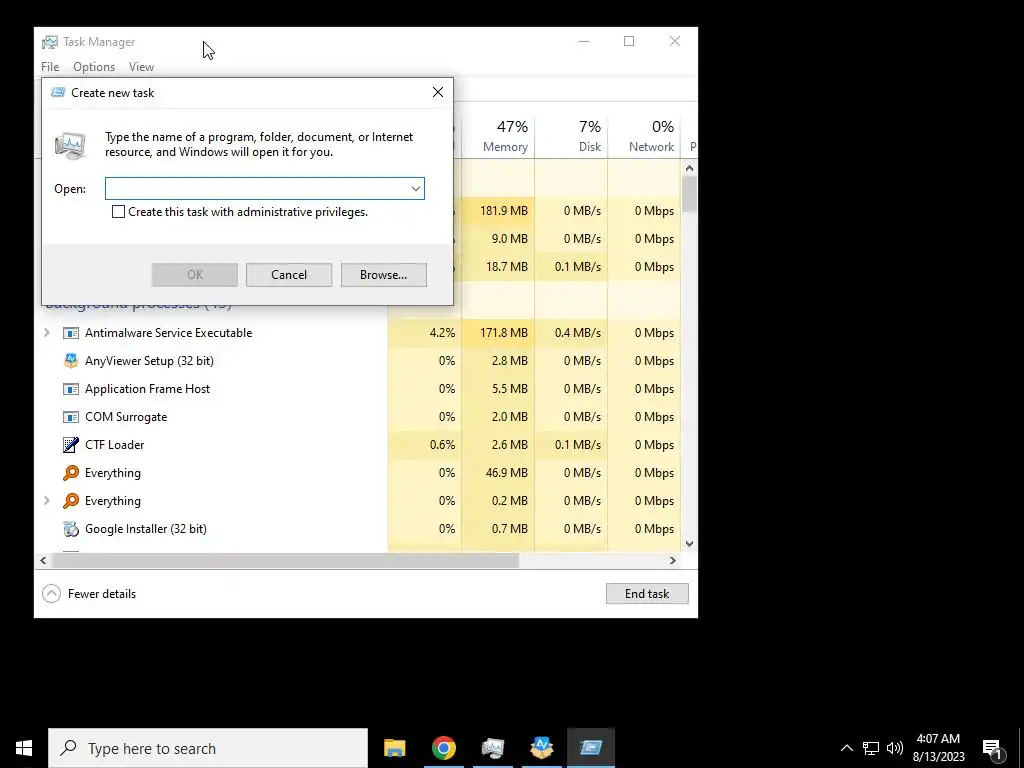
Task: Select Application Frame Host name
Action: coord(148,389)
